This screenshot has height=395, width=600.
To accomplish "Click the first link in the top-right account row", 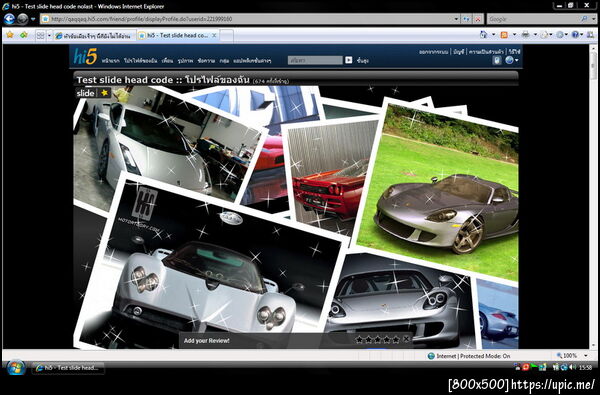I will coord(434,51).
